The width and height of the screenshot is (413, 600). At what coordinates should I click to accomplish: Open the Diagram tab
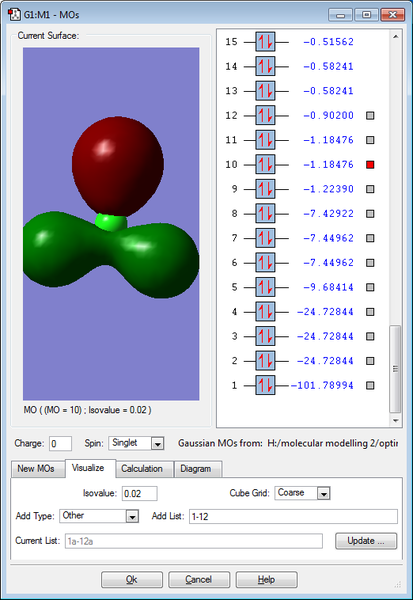pyautogui.click(x=196, y=469)
